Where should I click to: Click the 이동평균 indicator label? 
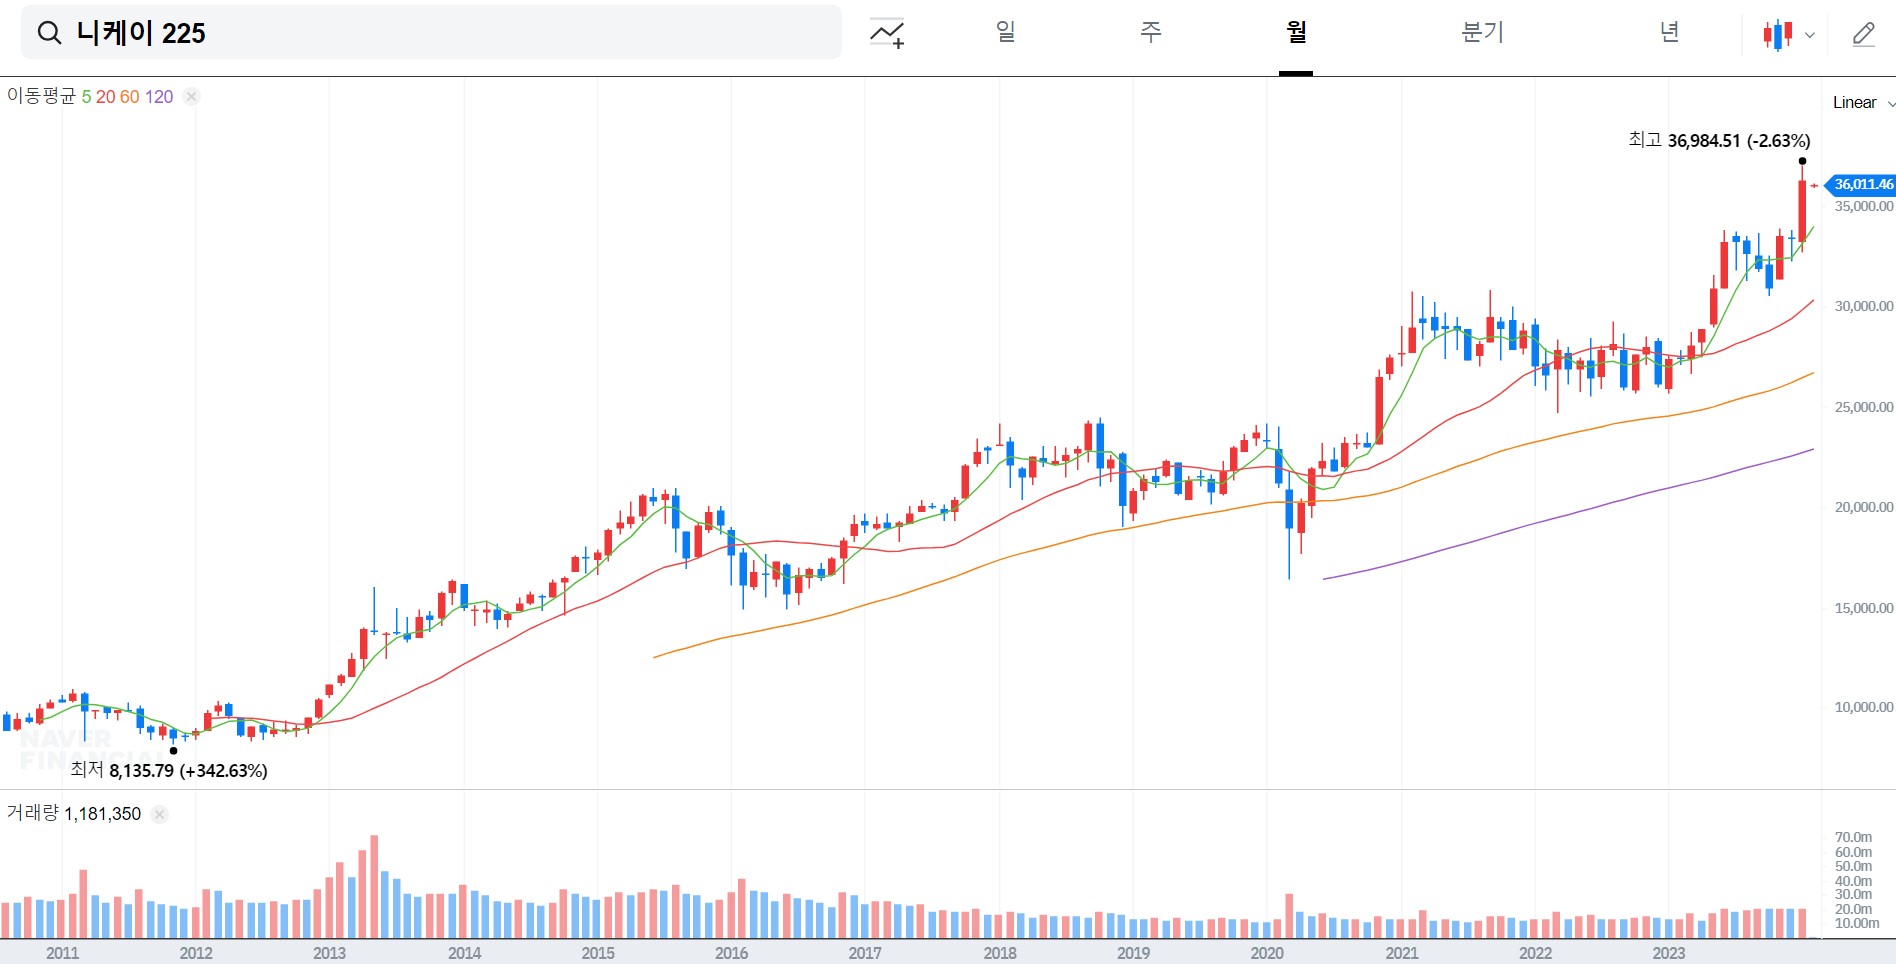[41, 96]
